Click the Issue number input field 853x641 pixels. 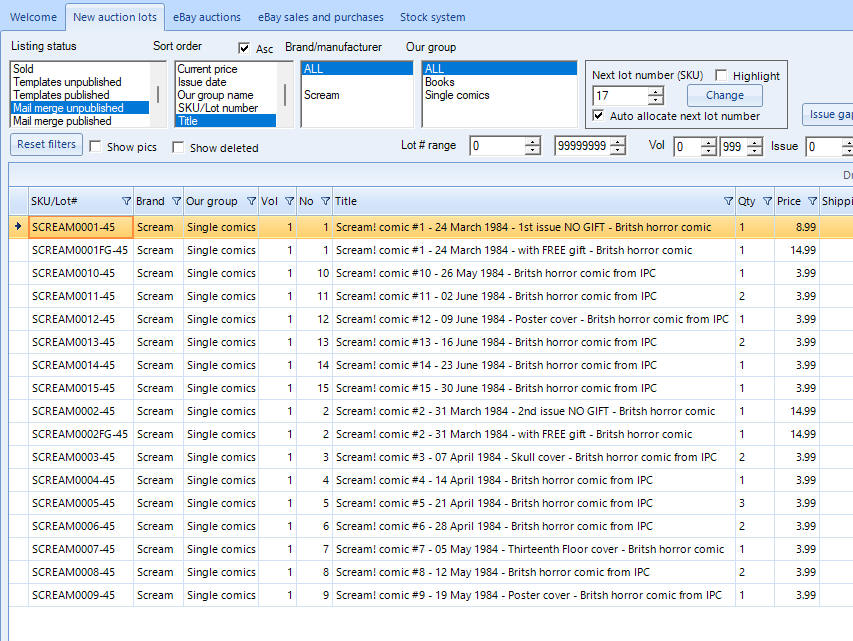tap(824, 146)
